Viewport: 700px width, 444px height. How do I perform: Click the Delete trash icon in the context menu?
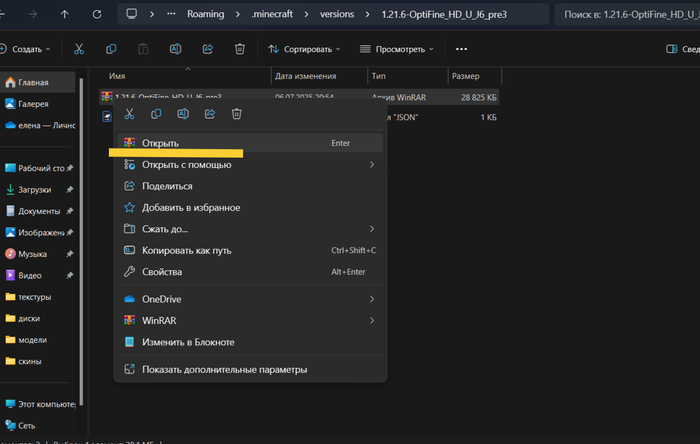point(237,114)
